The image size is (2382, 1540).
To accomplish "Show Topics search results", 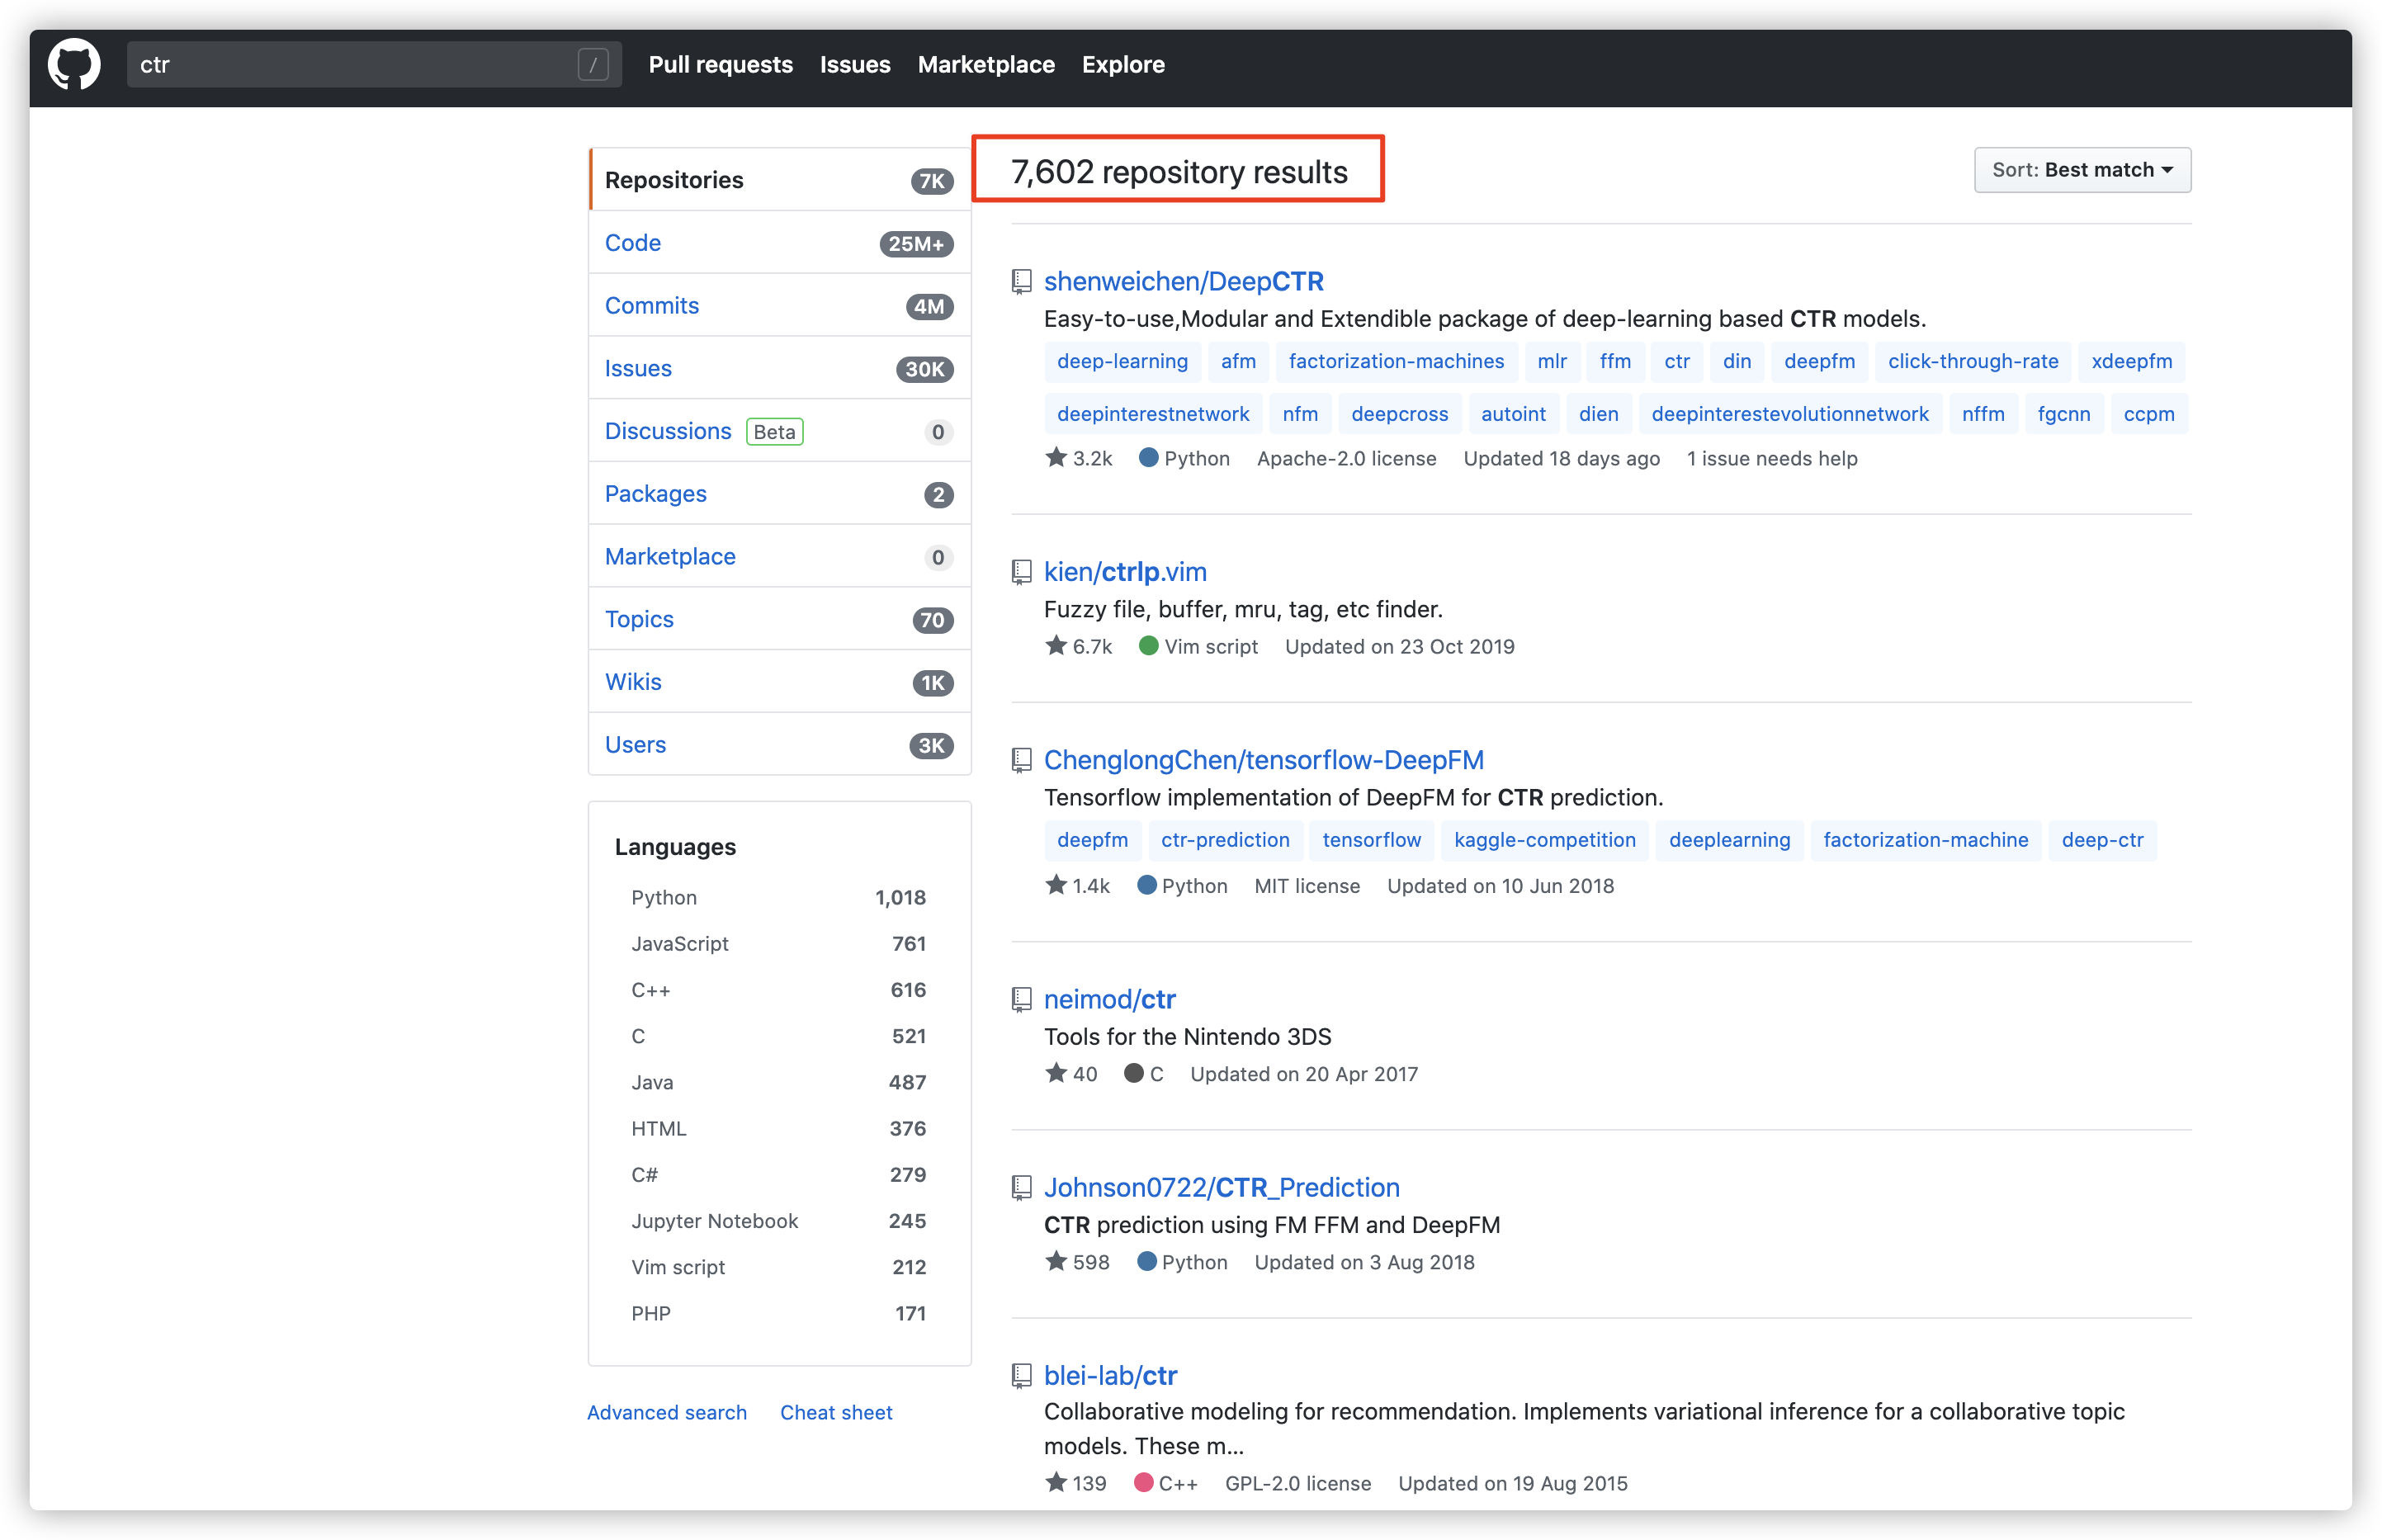I will click(x=779, y=619).
